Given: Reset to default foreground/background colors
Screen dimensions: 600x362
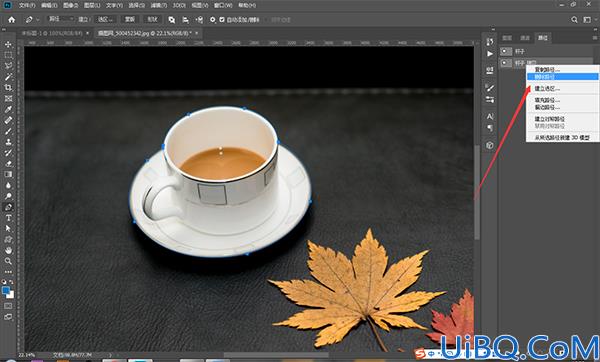Looking at the screenshot, I should (x=4, y=282).
